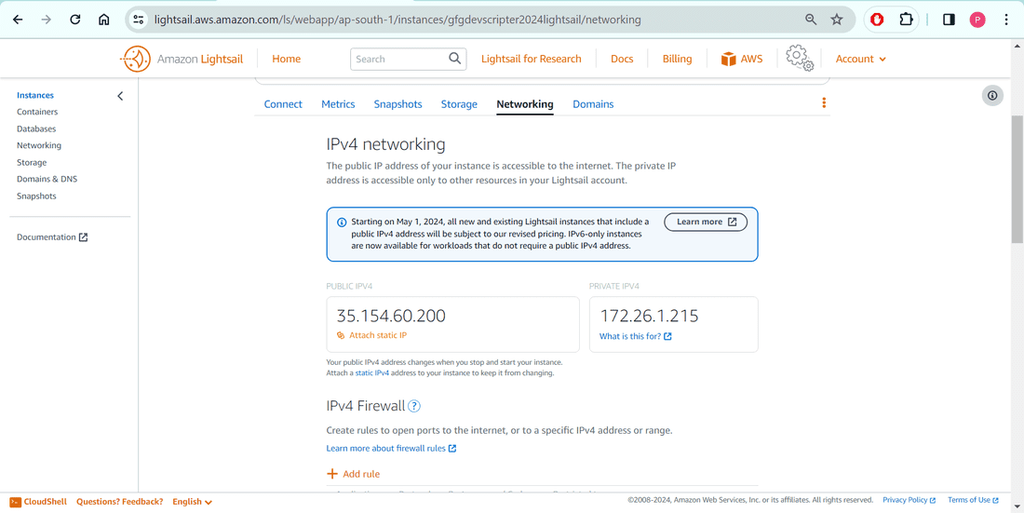Bookmark this page with the star icon

pos(837,19)
